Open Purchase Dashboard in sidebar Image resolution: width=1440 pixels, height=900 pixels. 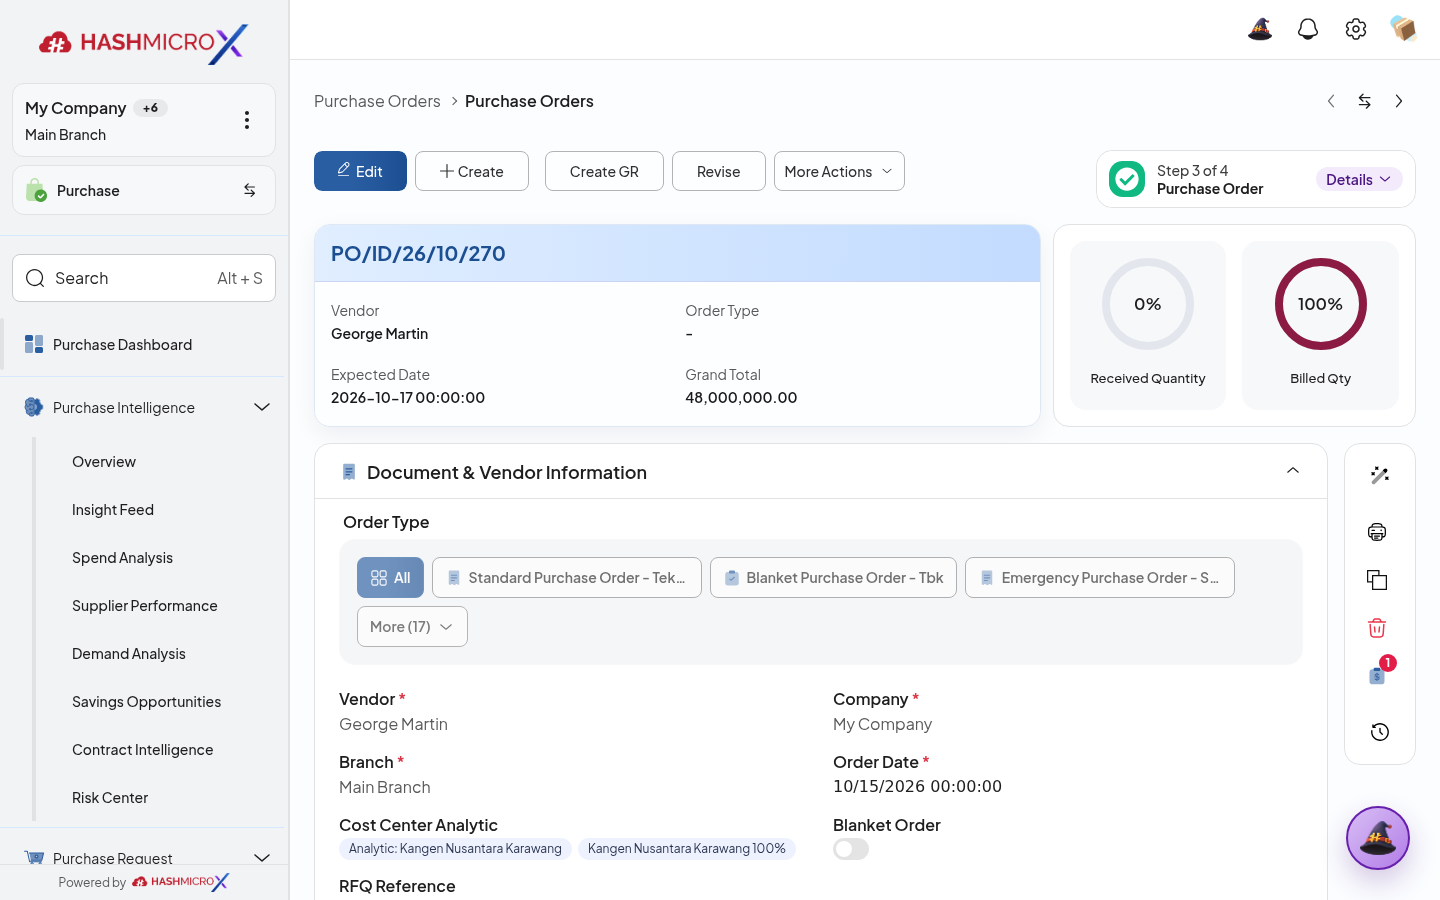click(144, 345)
